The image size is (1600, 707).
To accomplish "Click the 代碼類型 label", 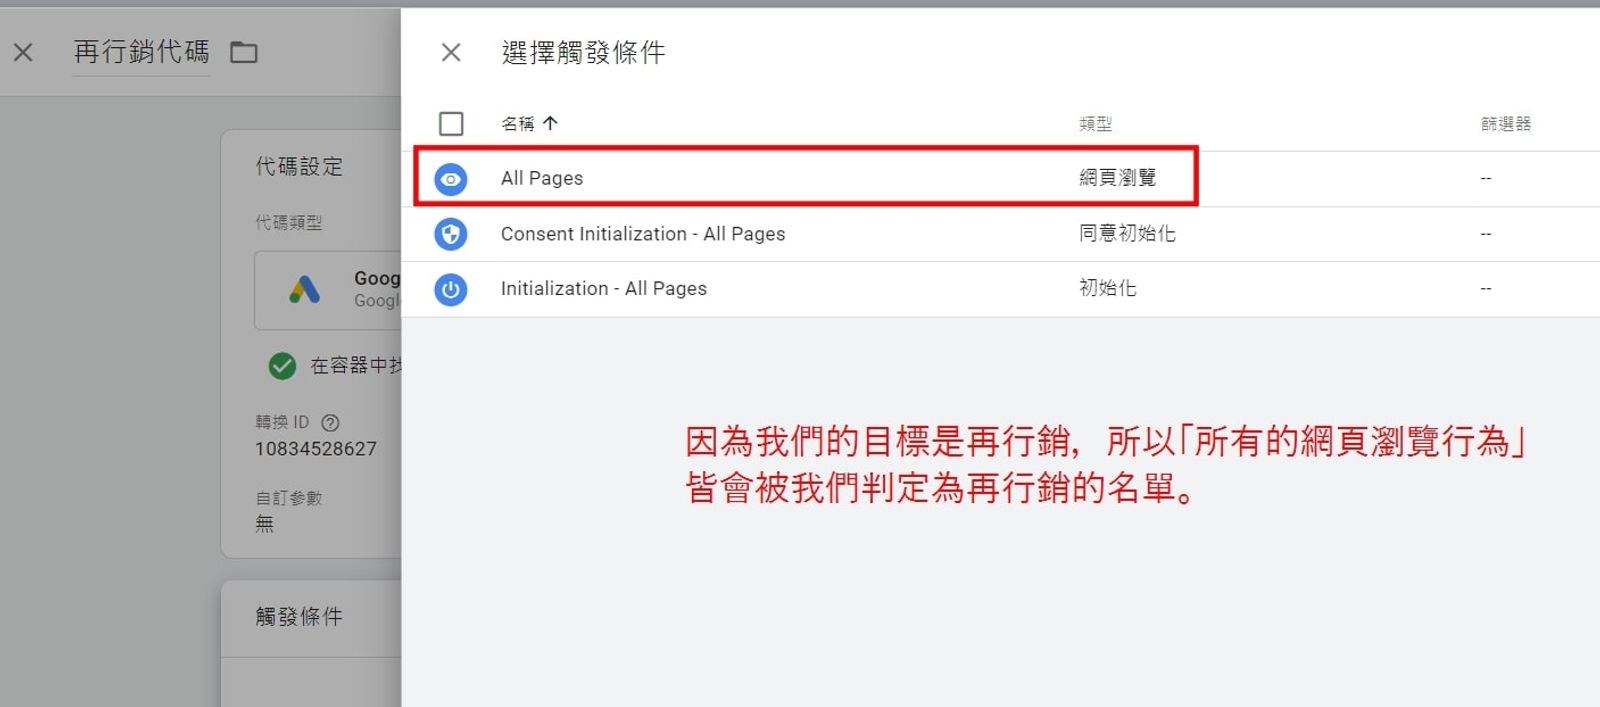I will click(289, 222).
